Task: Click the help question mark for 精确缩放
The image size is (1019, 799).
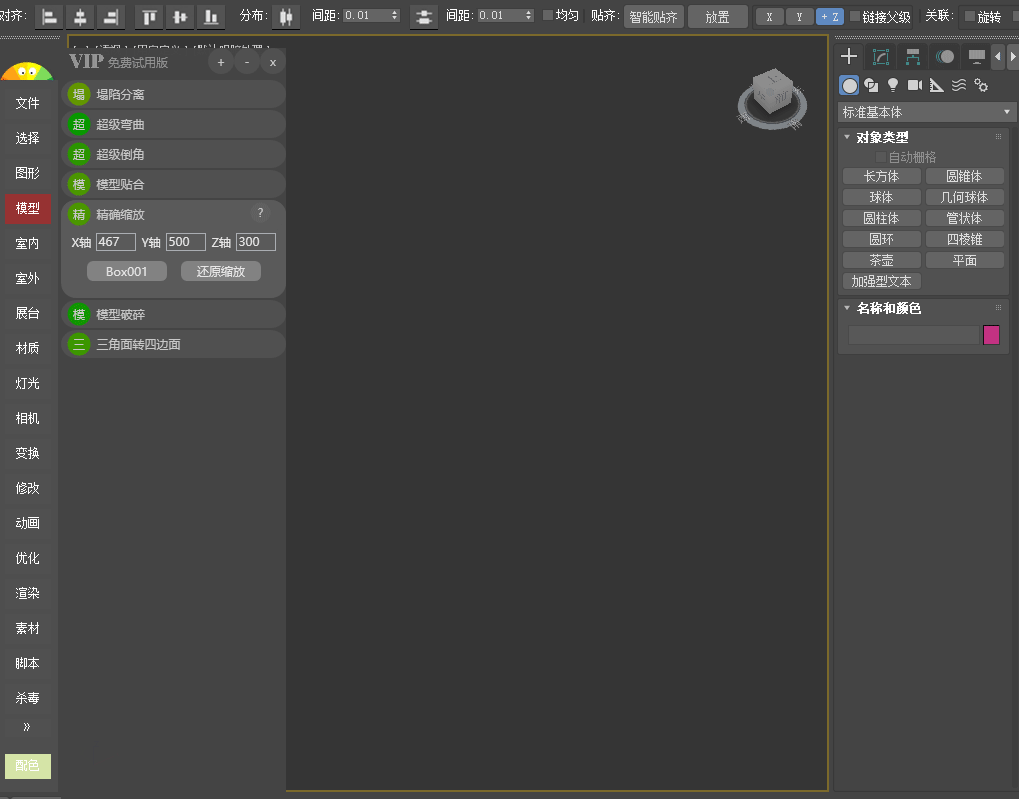Action: [x=260, y=213]
